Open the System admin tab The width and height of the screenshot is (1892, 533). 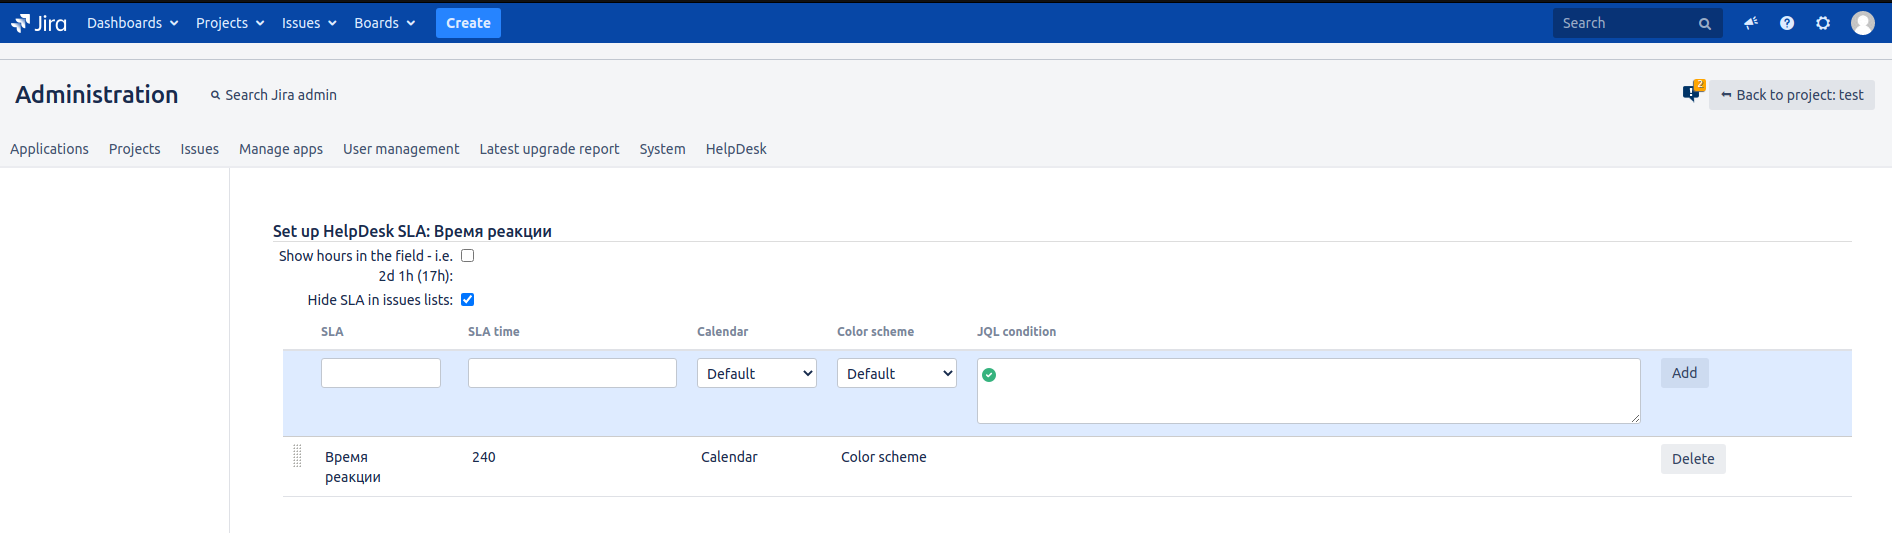click(x=662, y=149)
